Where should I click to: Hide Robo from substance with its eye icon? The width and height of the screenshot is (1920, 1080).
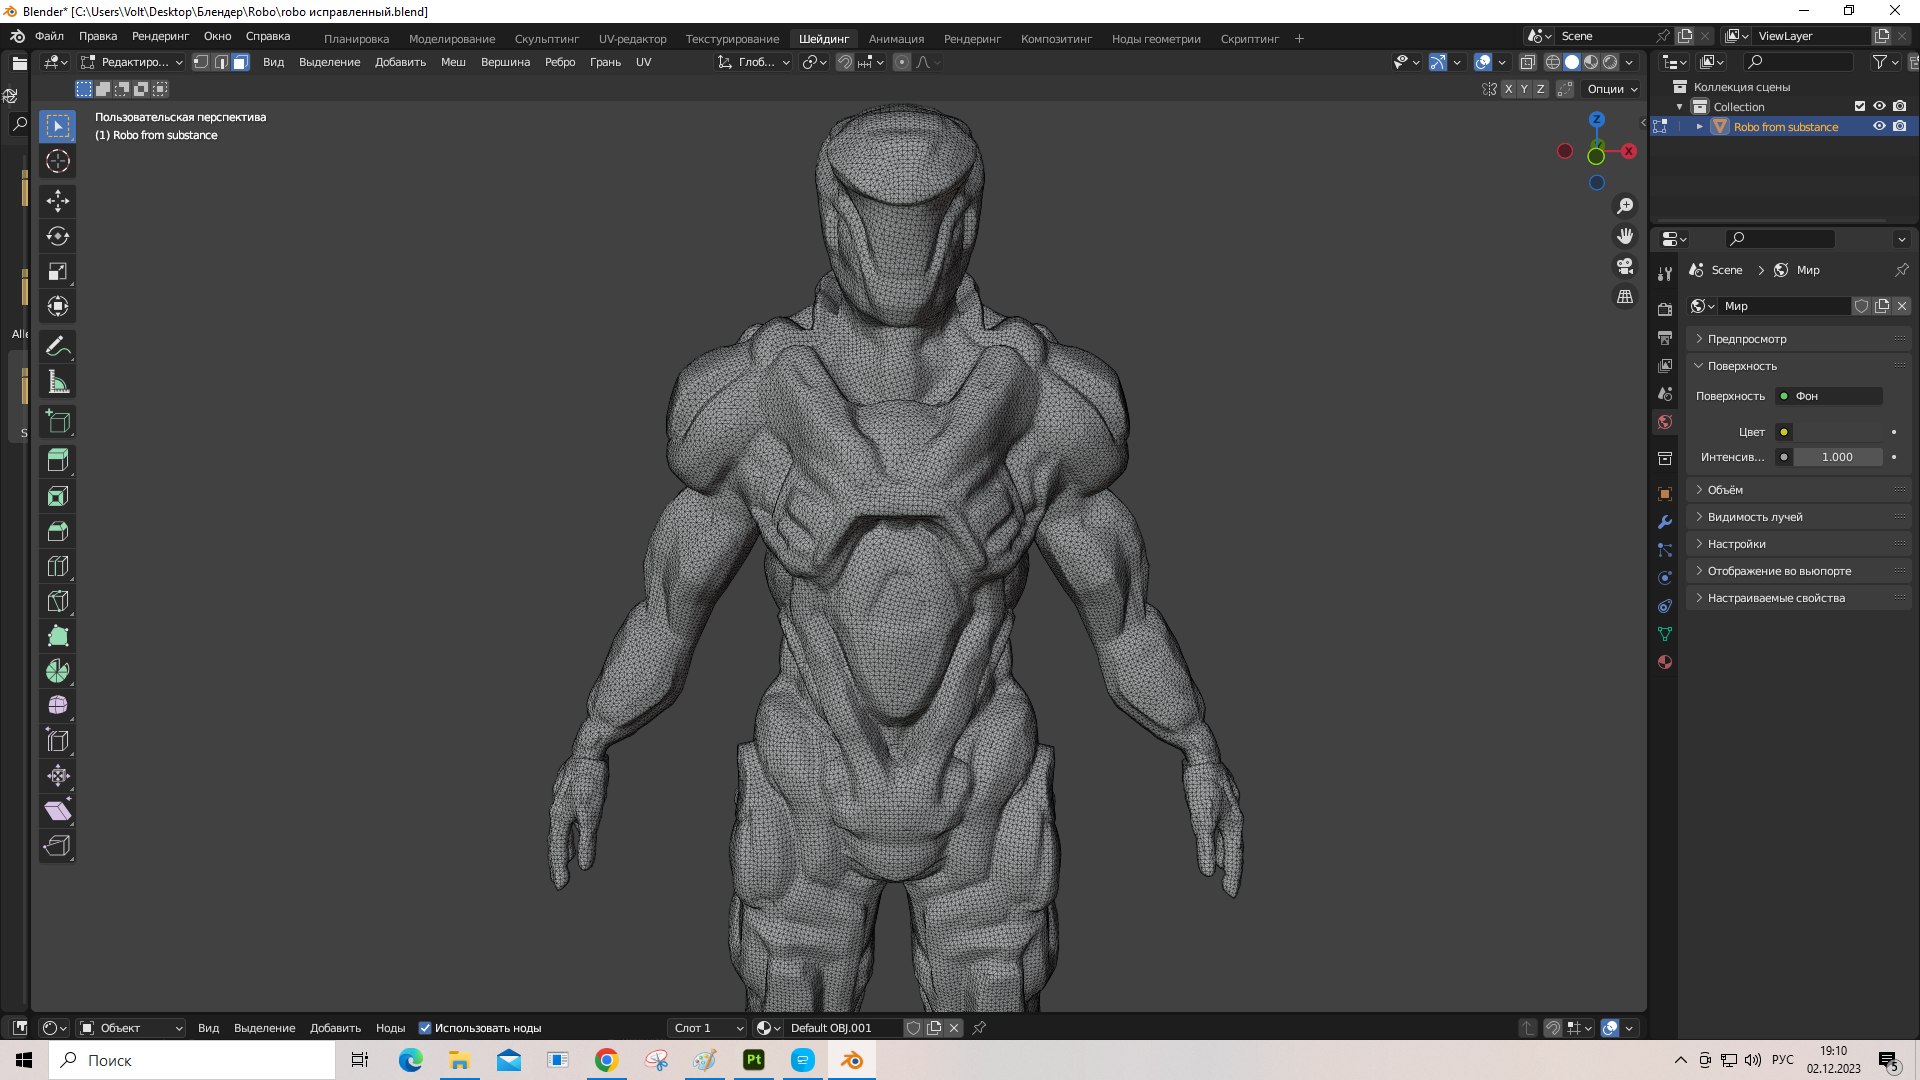(x=1879, y=127)
